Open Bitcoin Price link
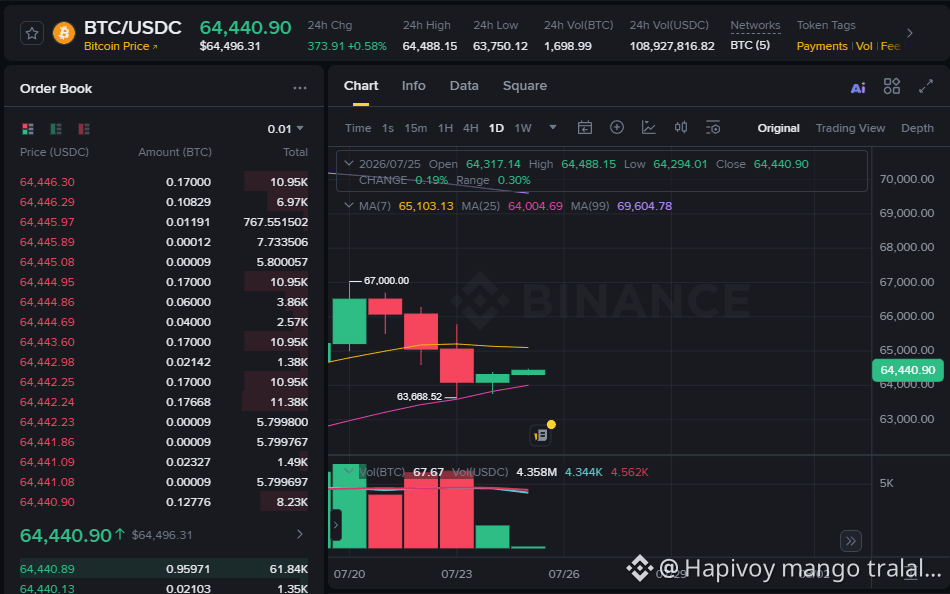The width and height of the screenshot is (950, 594). click(120, 46)
